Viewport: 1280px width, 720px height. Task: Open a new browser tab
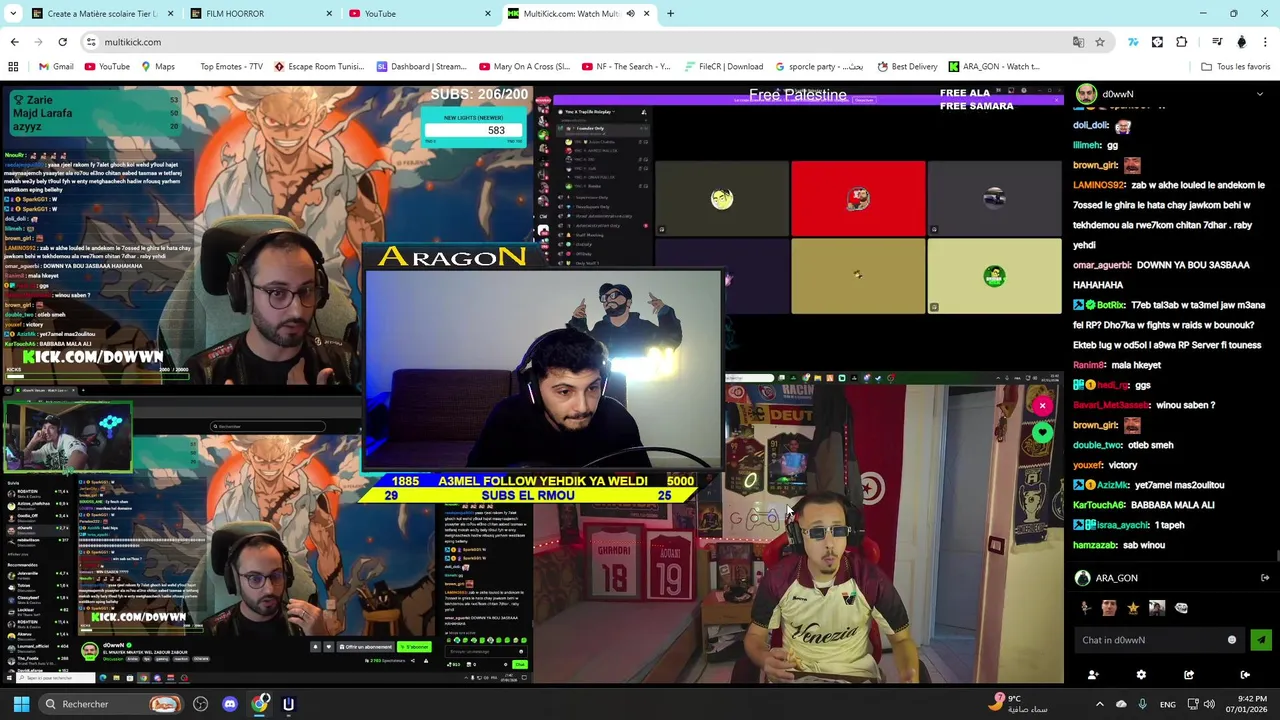[670, 14]
